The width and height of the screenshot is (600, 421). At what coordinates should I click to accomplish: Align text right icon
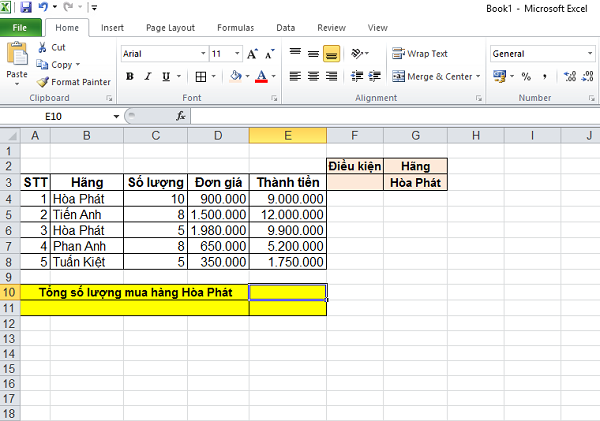coord(331,77)
